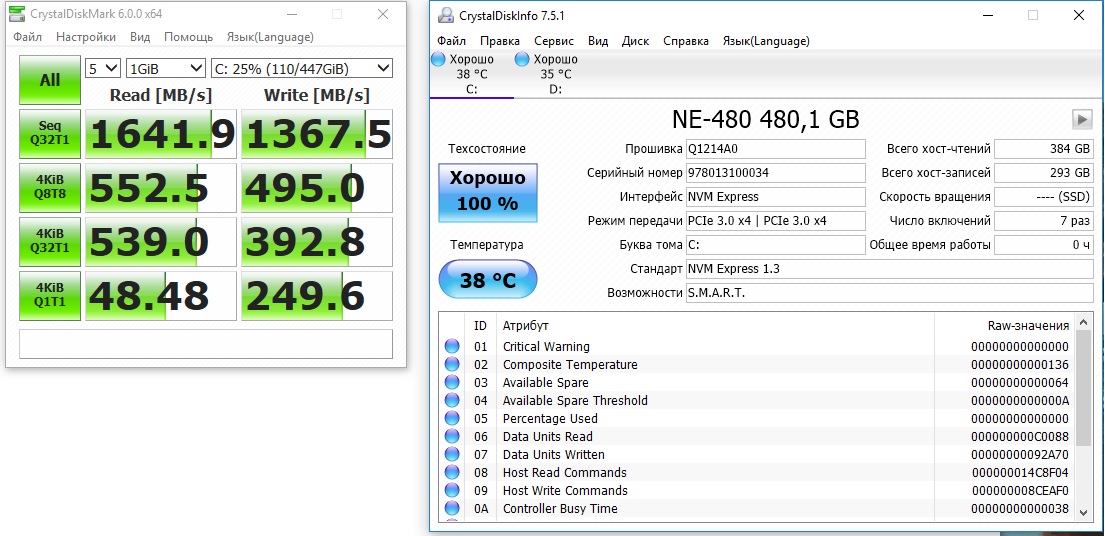
Task: Click the Controller Busy Time status orb
Action: pos(452,509)
